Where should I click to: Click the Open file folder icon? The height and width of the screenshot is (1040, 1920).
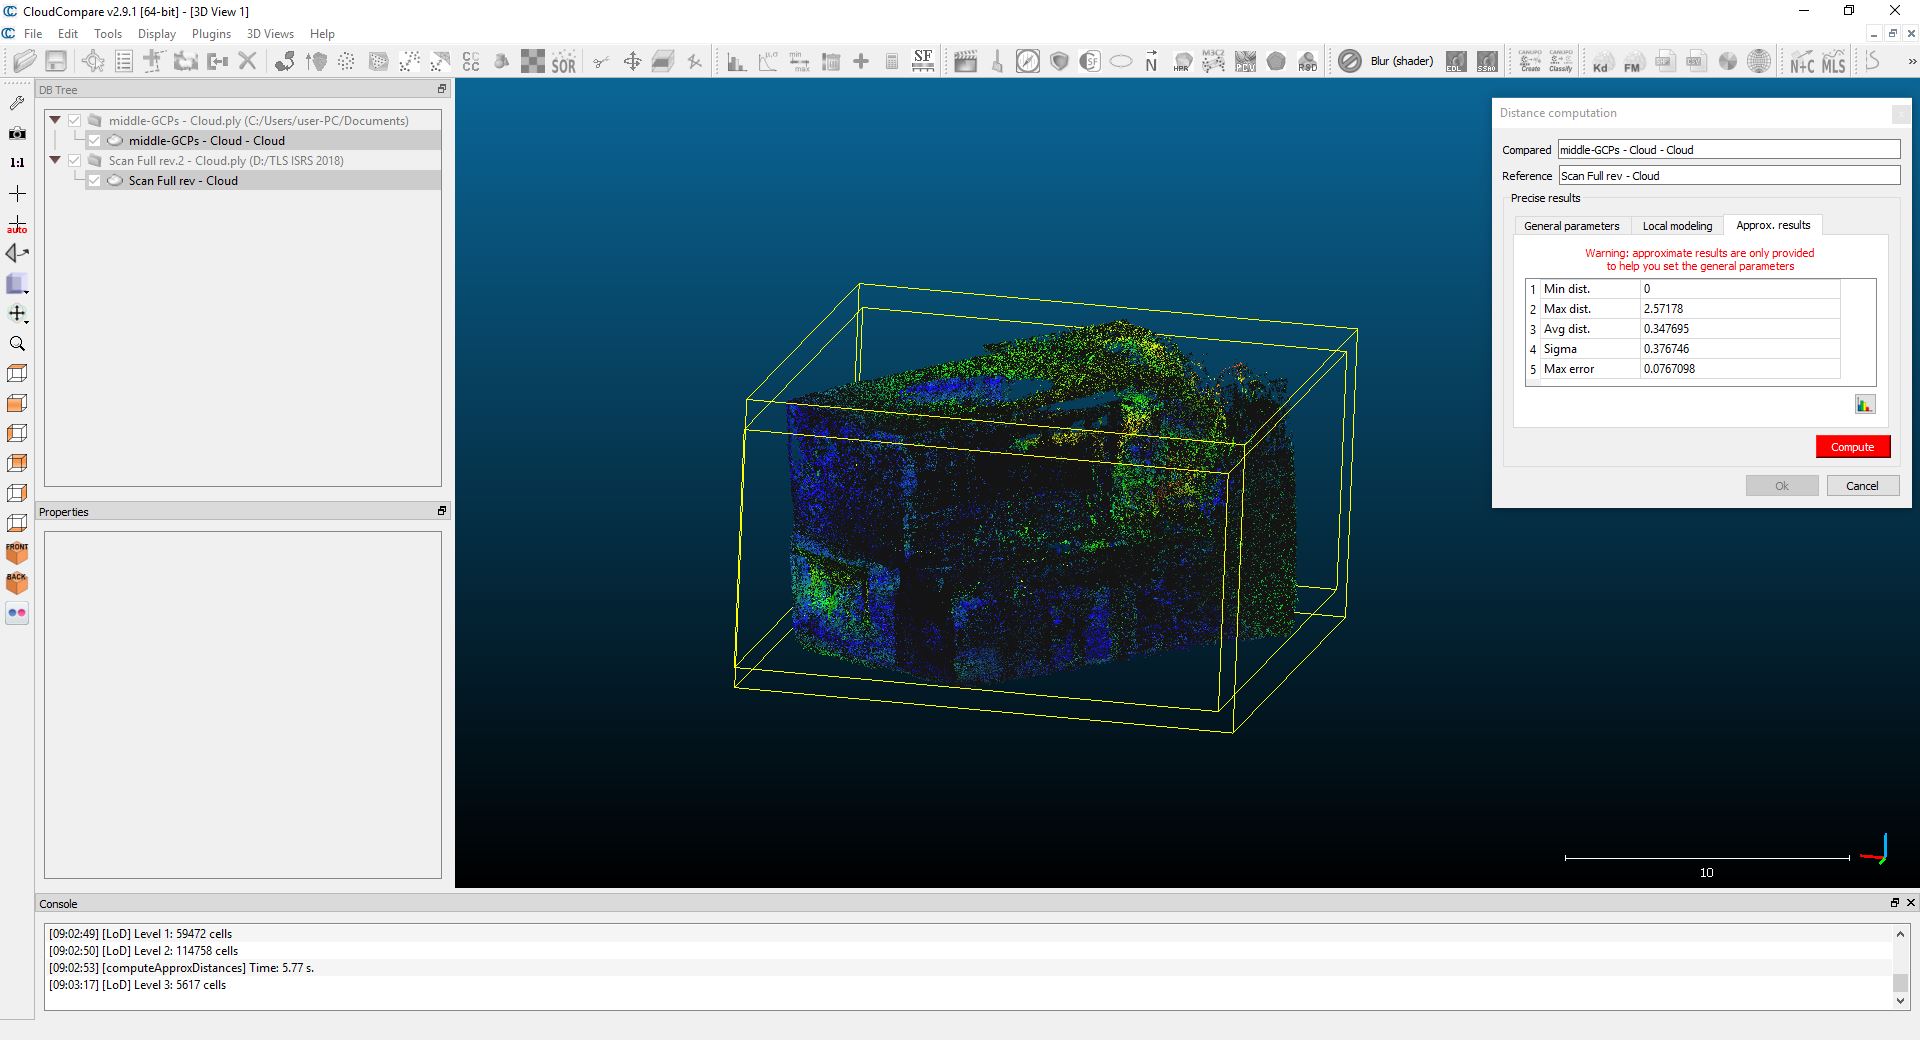point(25,62)
